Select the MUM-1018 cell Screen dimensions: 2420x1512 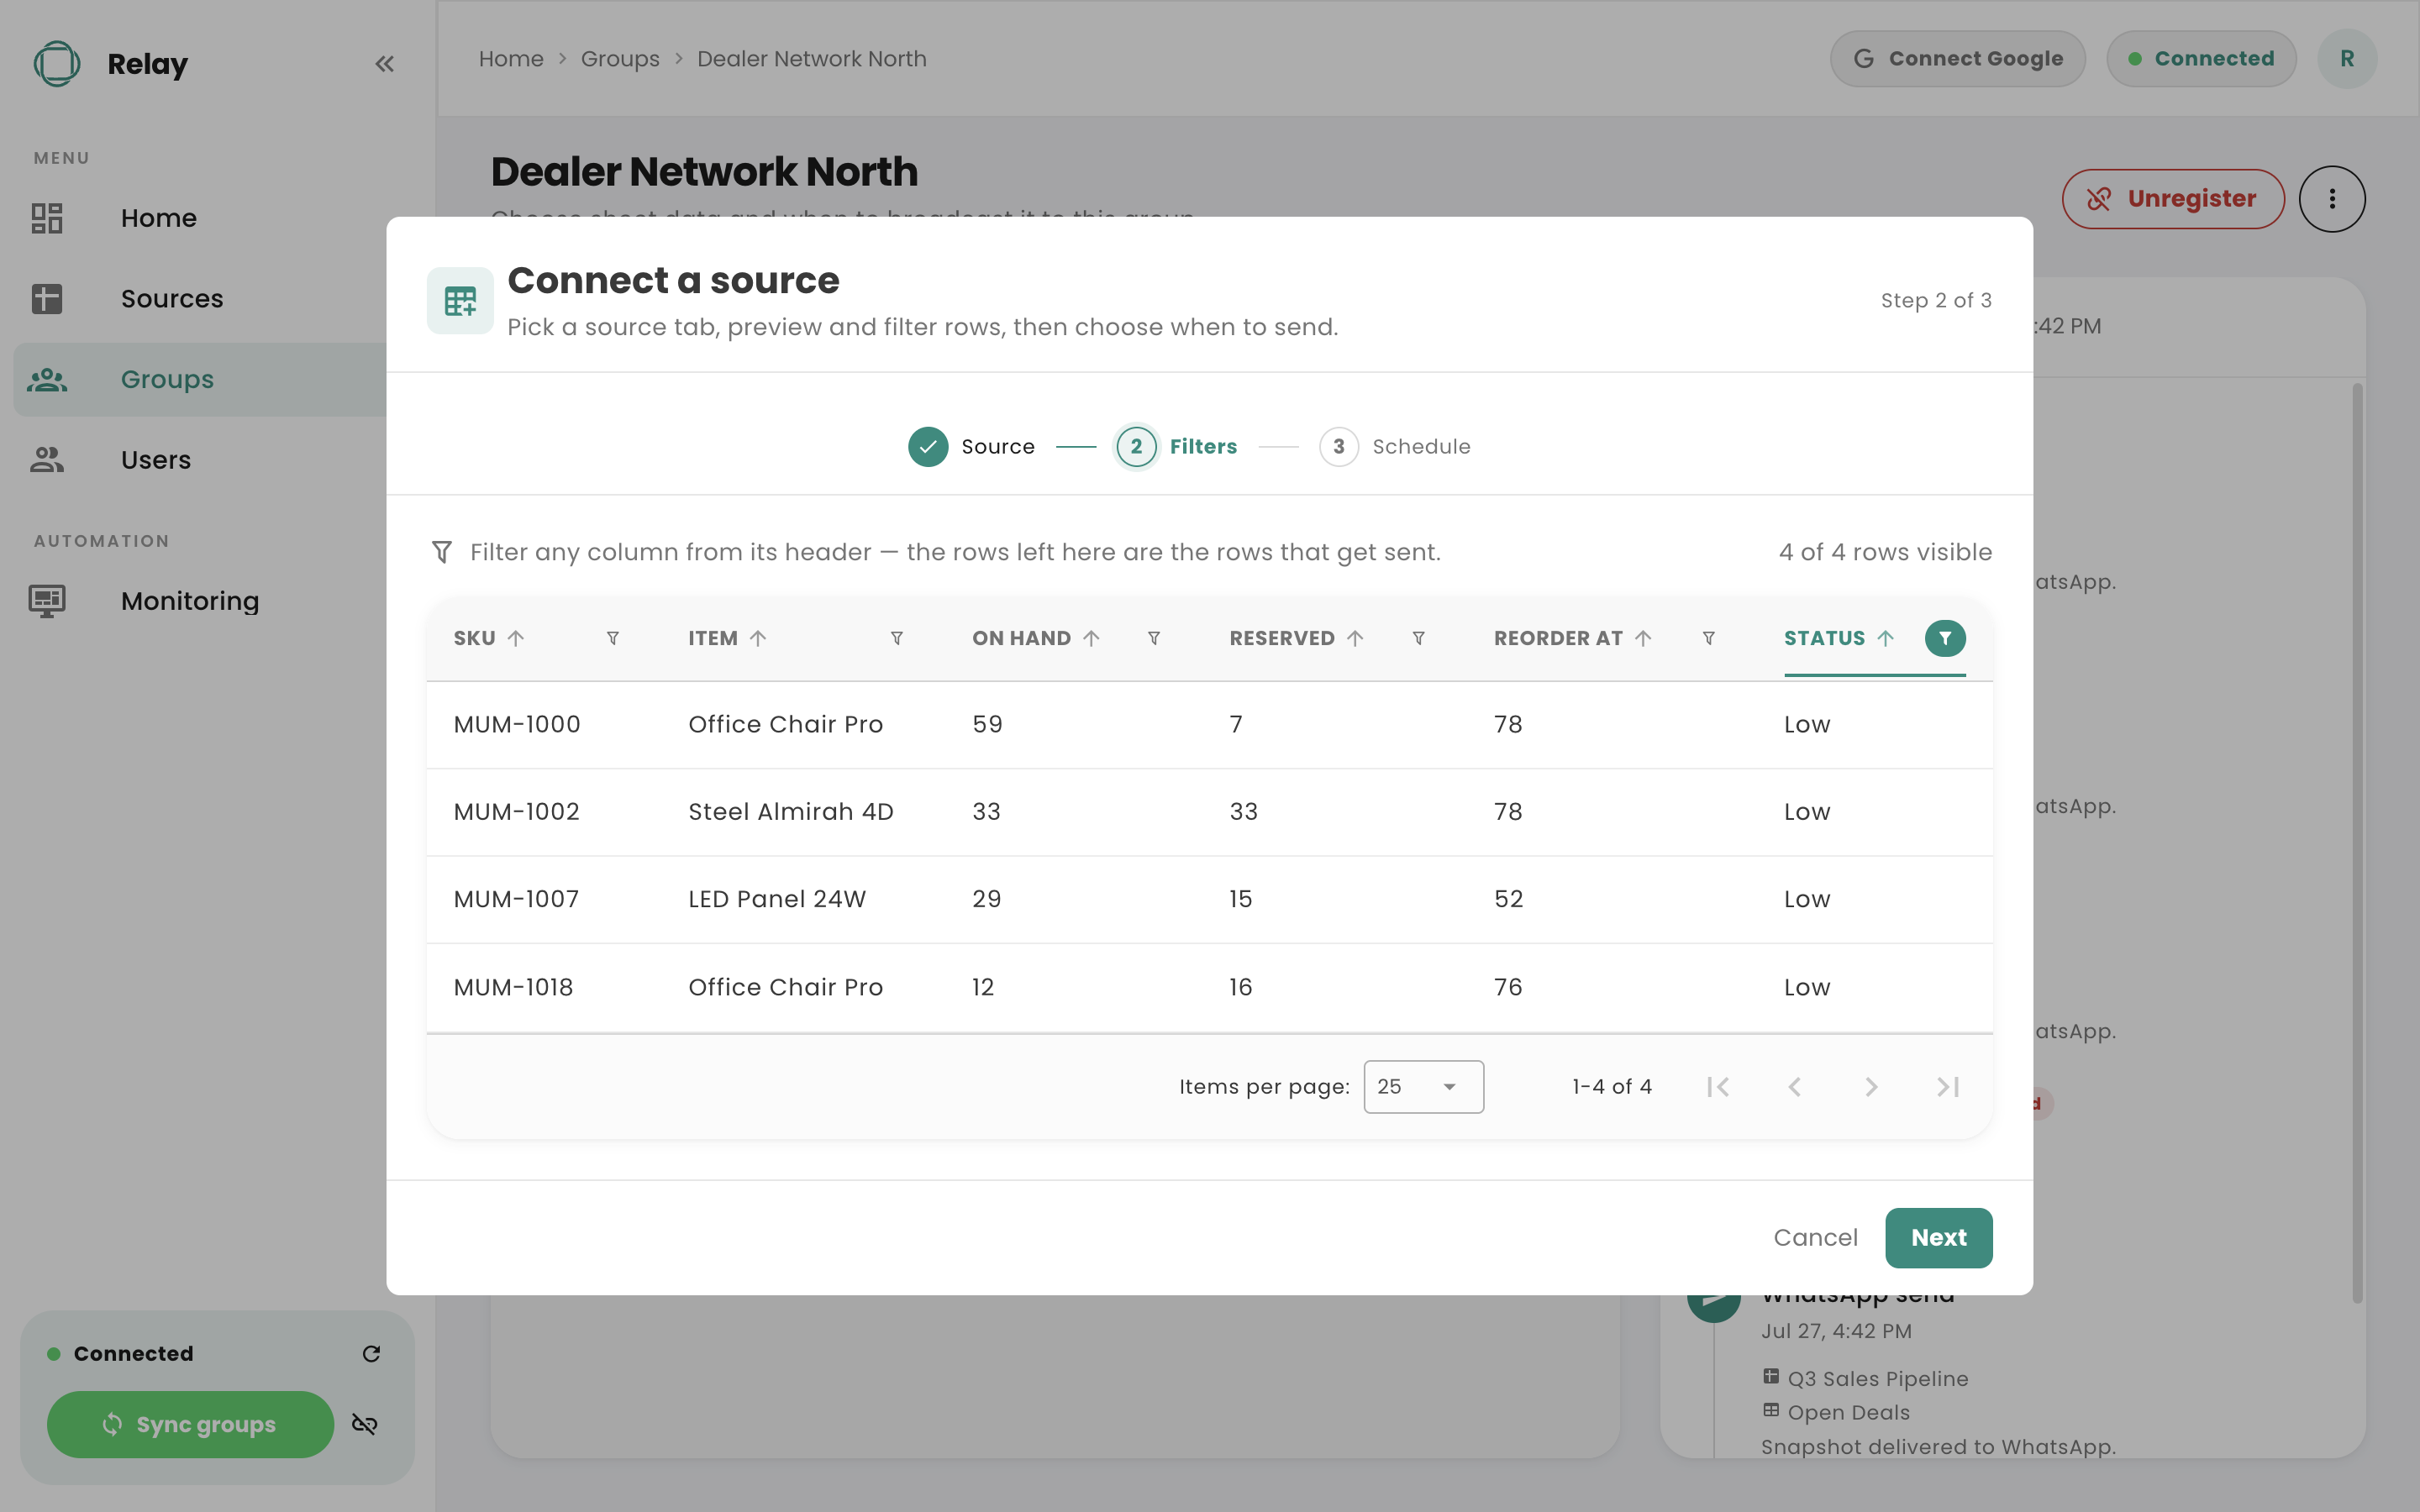click(x=514, y=987)
